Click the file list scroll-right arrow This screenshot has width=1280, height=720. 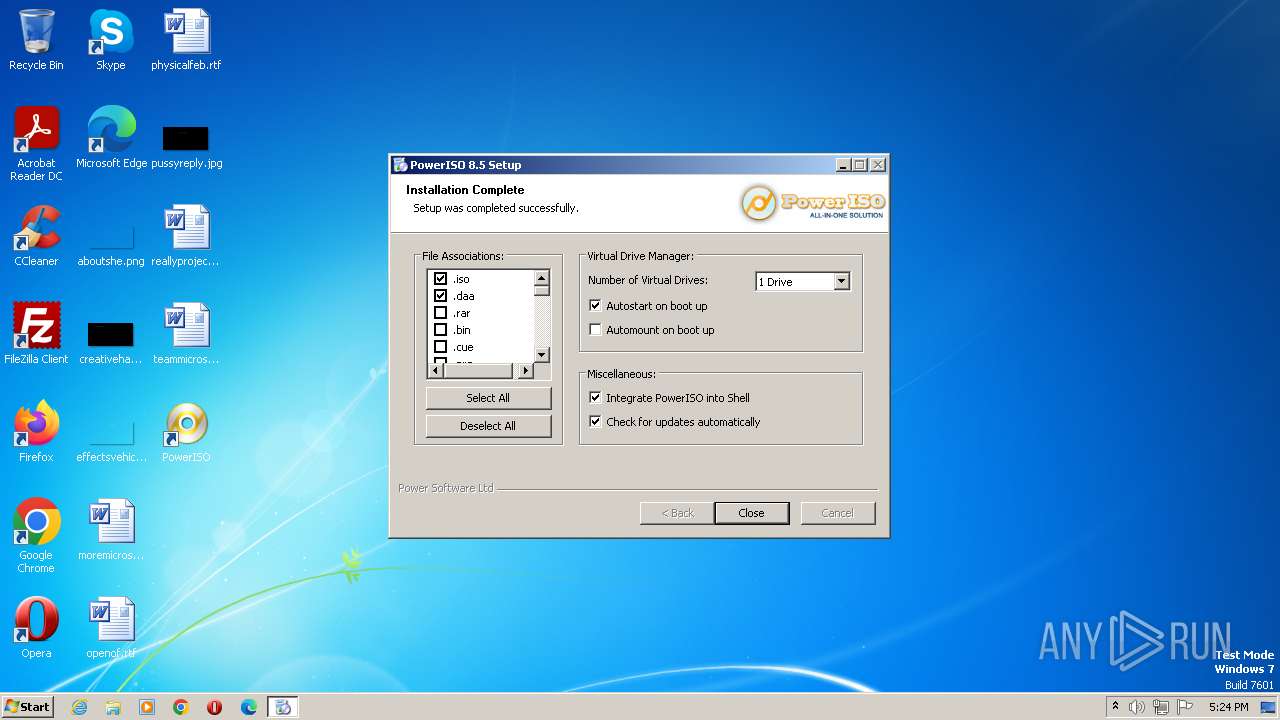click(x=525, y=371)
